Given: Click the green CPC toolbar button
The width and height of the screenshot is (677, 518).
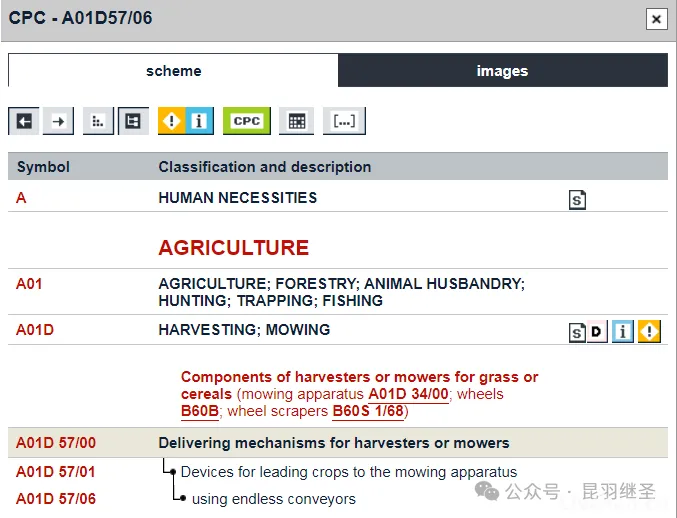Looking at the screenshot, I should point(246,121).
